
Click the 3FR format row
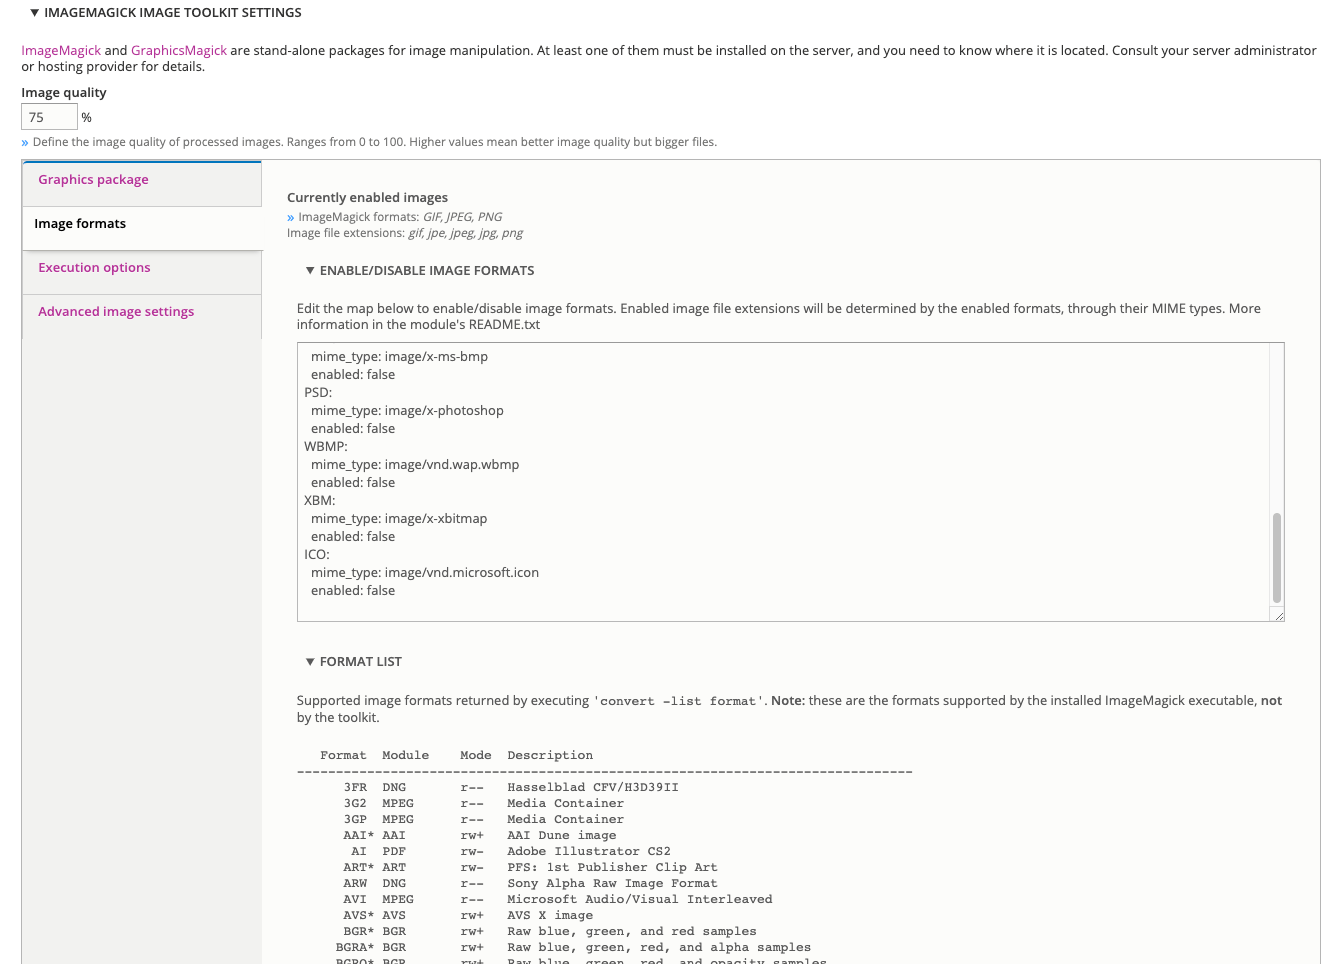click(511, 788)
